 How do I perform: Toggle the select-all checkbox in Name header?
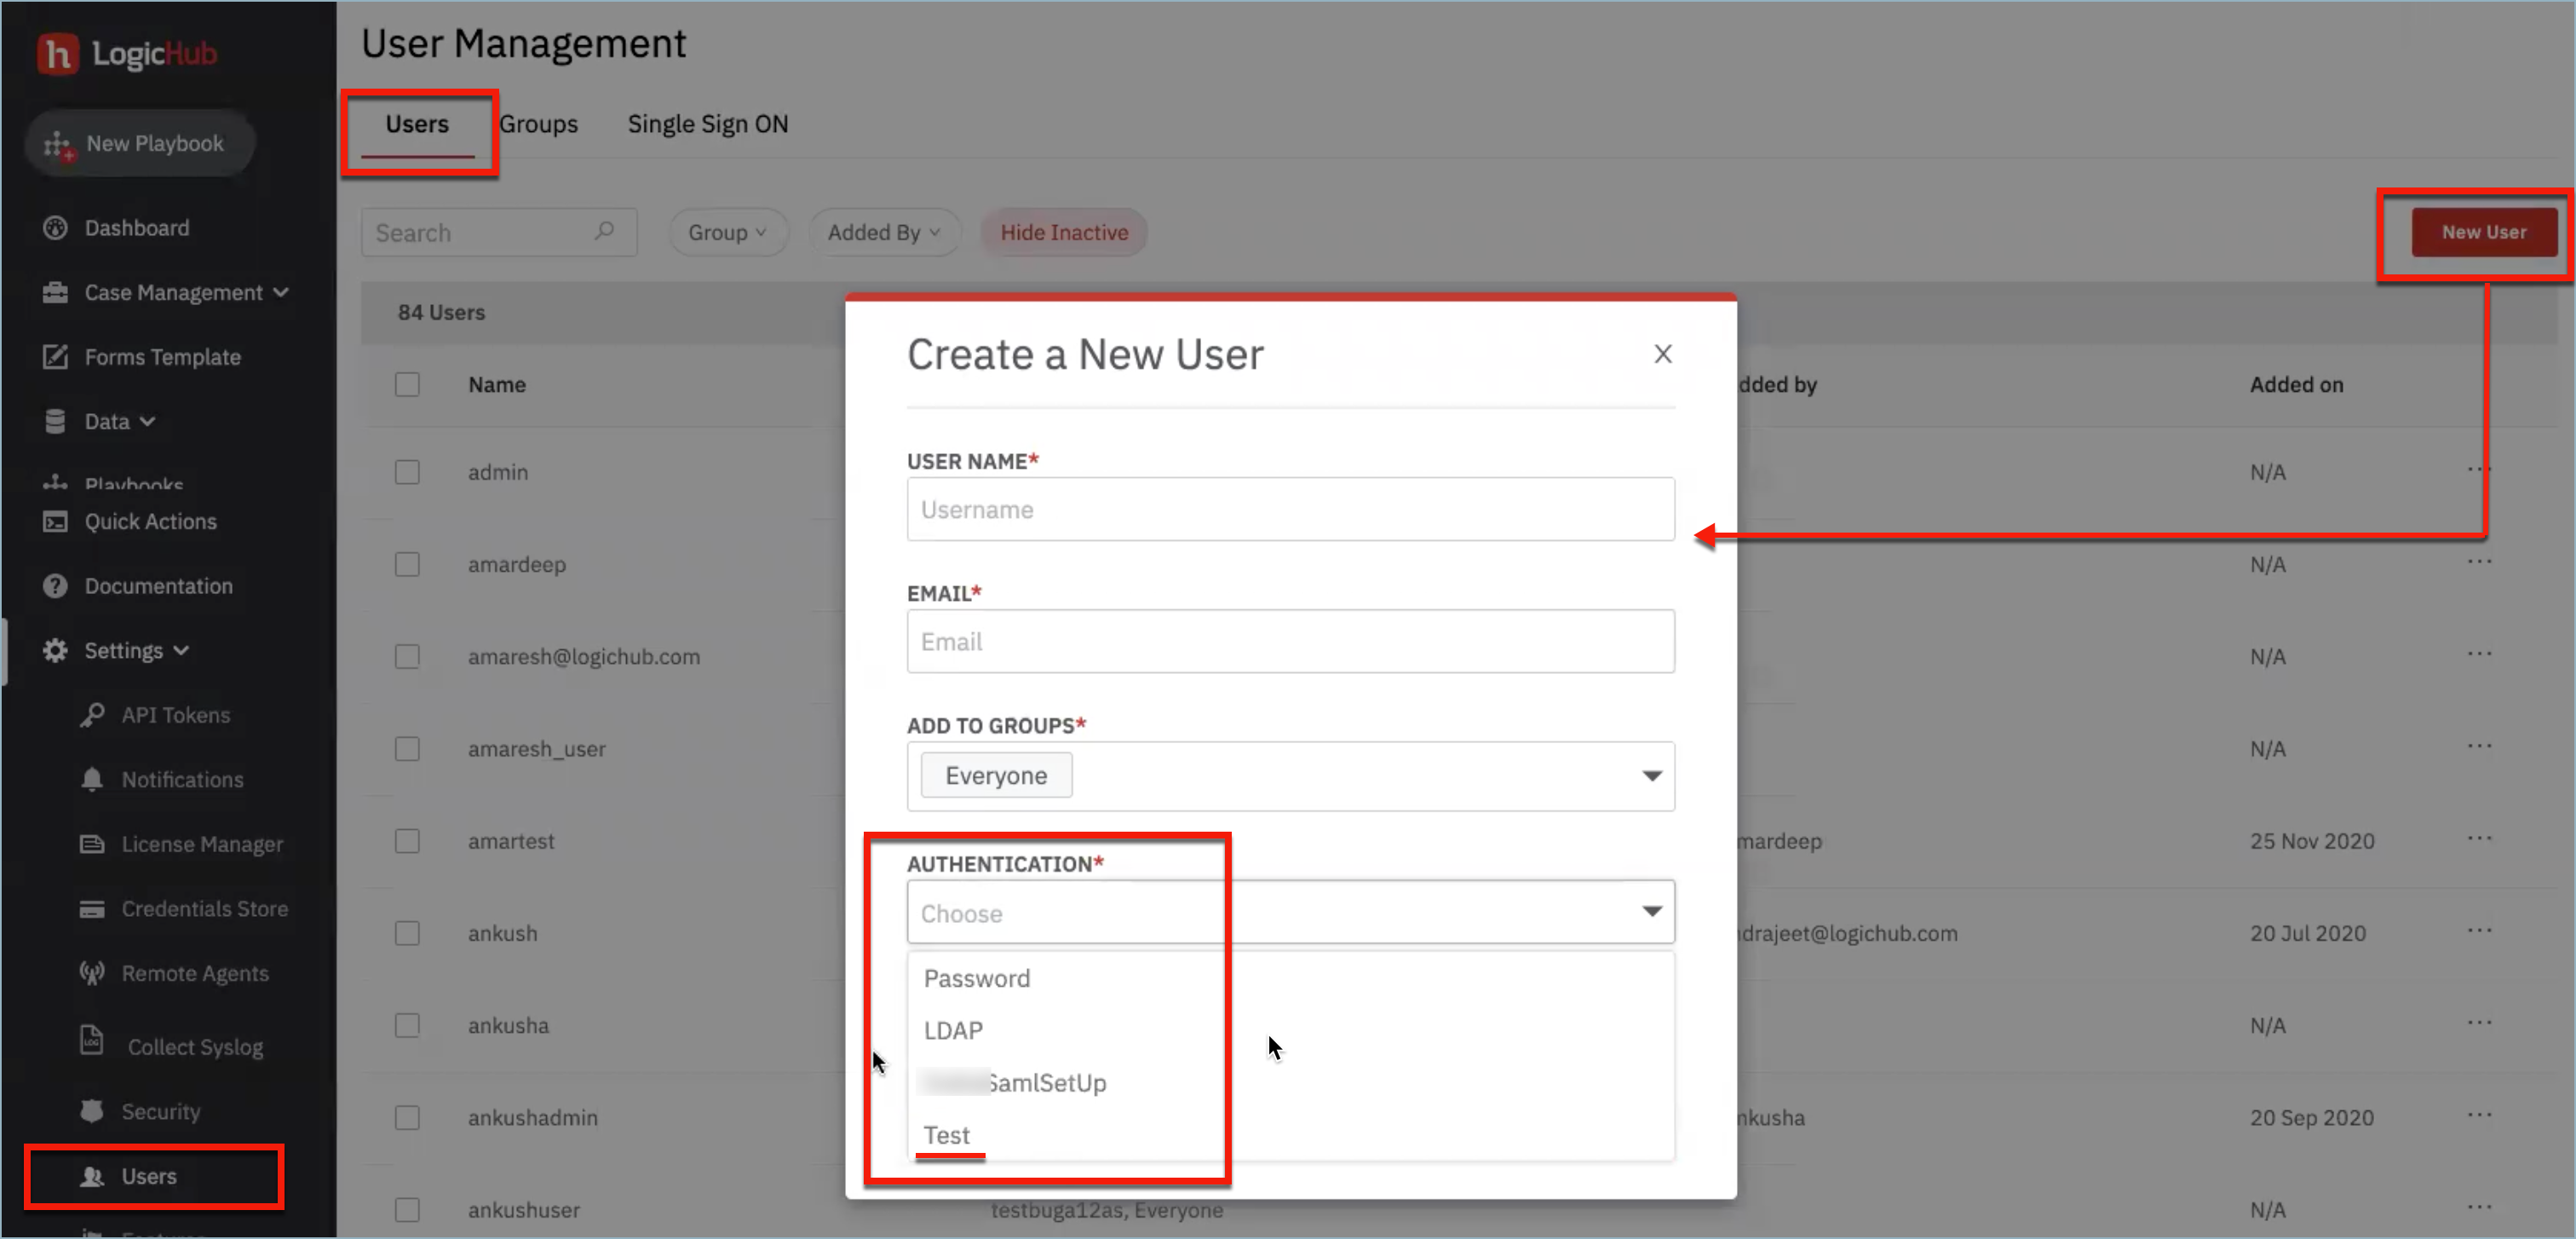pos(407,385)
